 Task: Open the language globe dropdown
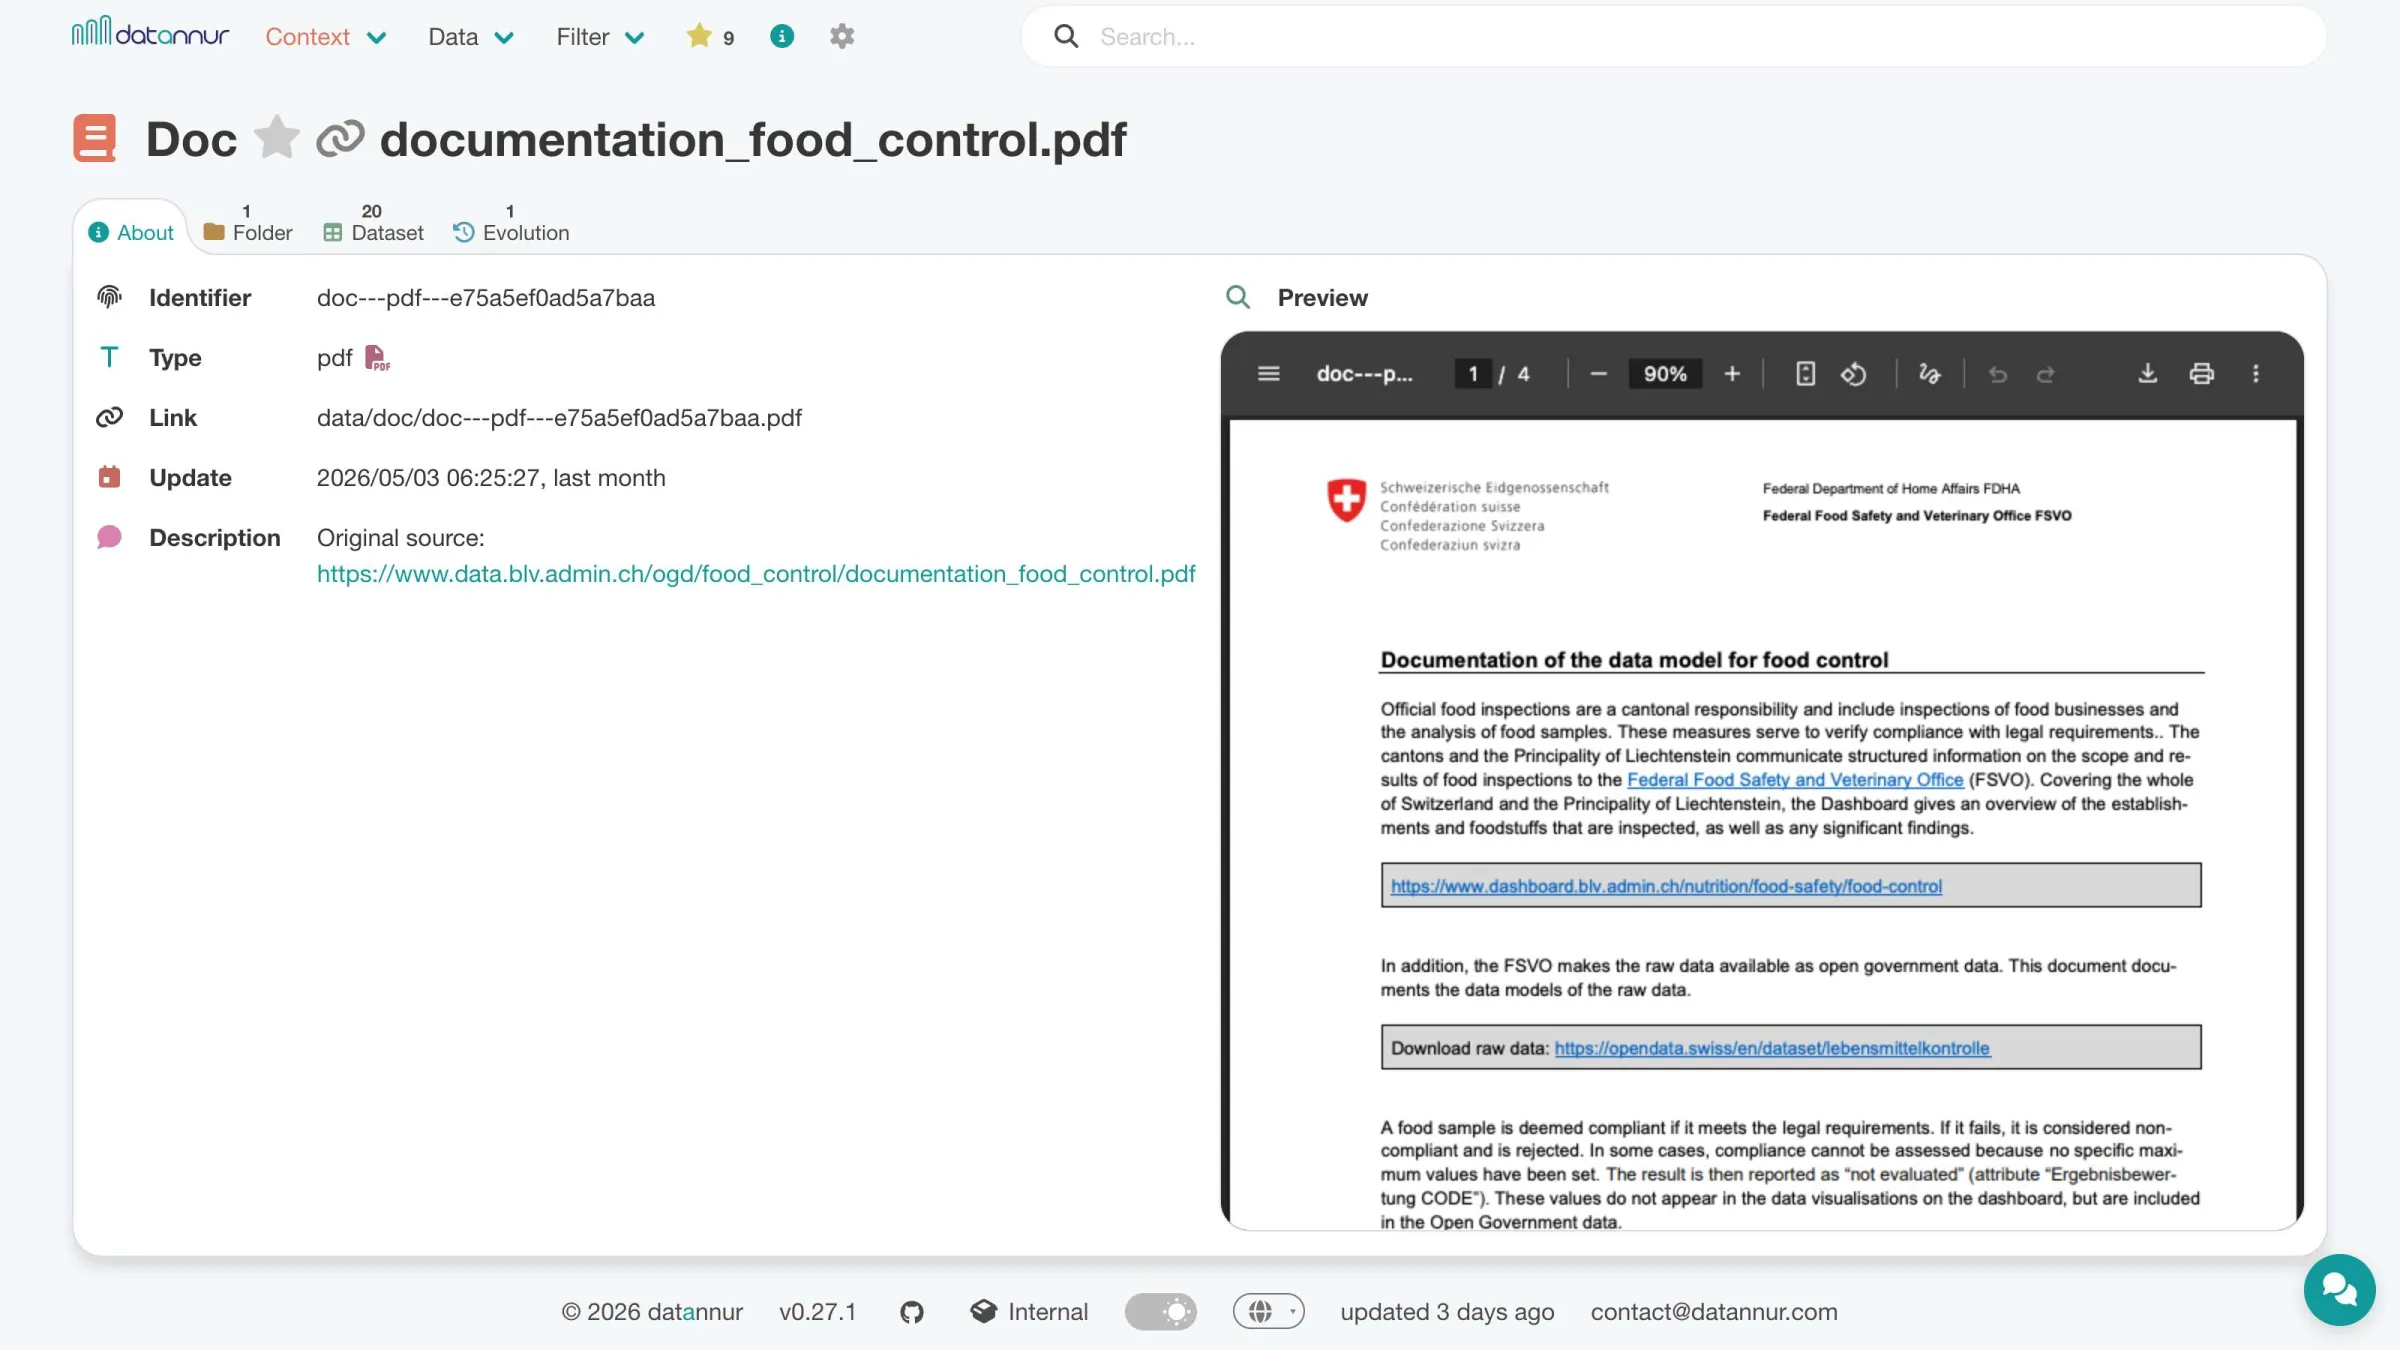click(1268, 1312)
